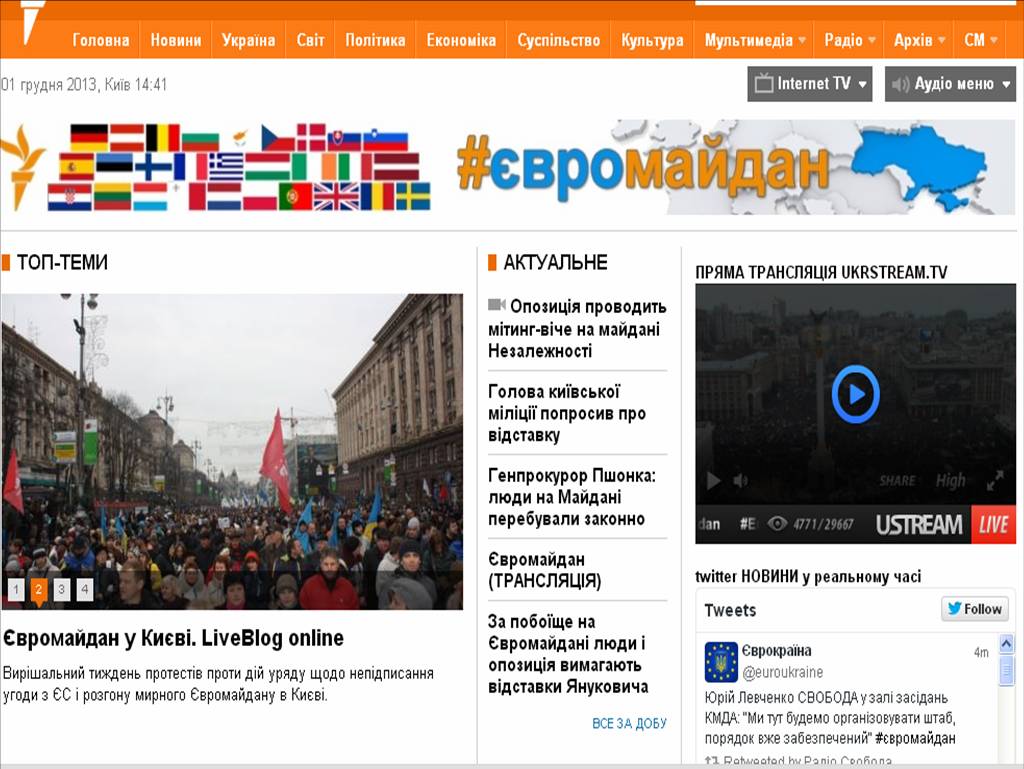The image size is (1024, 769).
Task: Click the video camera icon beside Опозиція headline
Action: pyautogui.click(x=497, y=305)
